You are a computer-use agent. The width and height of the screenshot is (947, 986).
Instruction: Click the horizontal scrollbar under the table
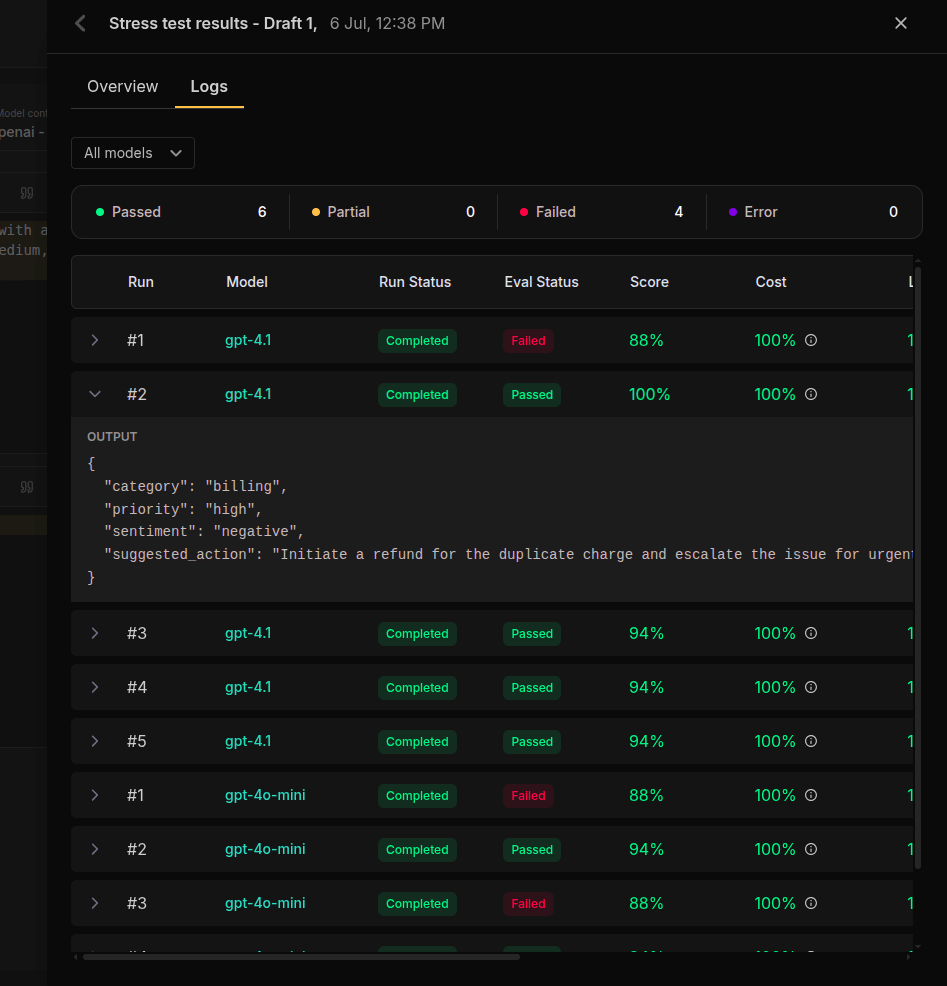click(x=301, y=957)
